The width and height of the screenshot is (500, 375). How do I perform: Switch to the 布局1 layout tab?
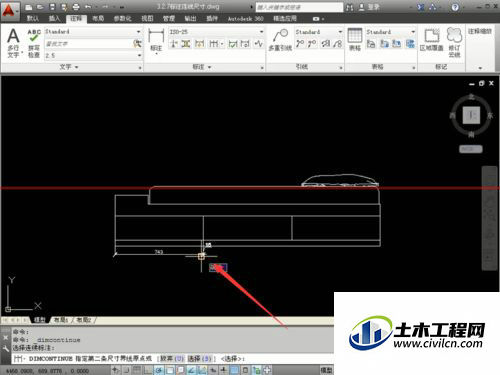pyautogui.click(x=61, y=320)
